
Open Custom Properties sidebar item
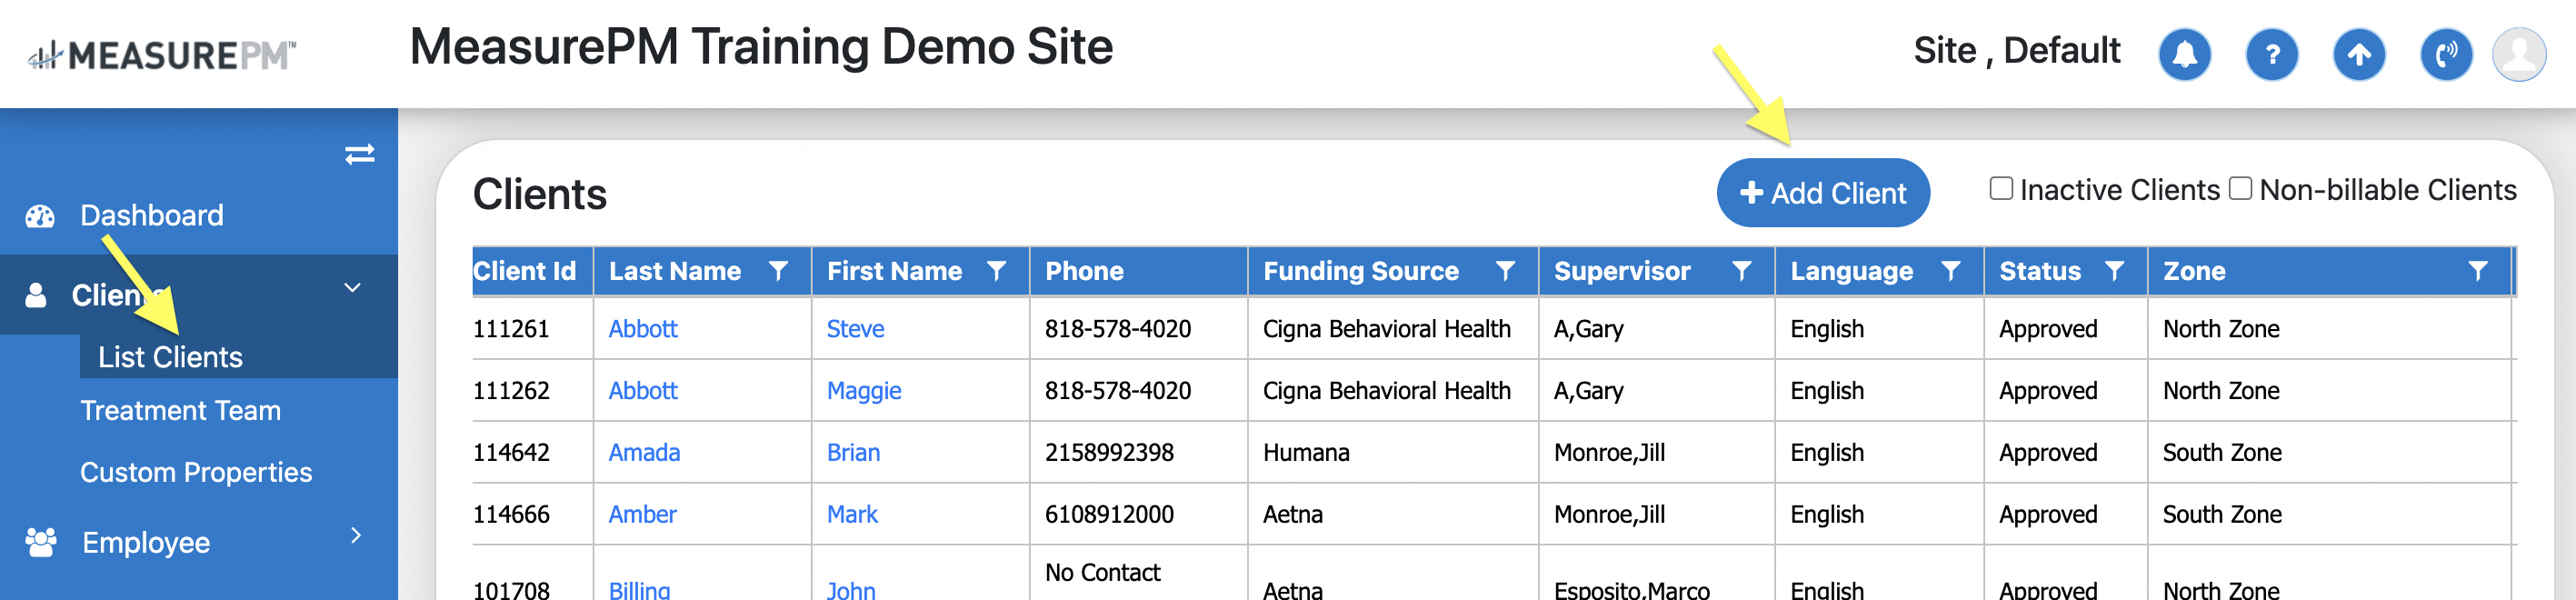click(196, 472)
